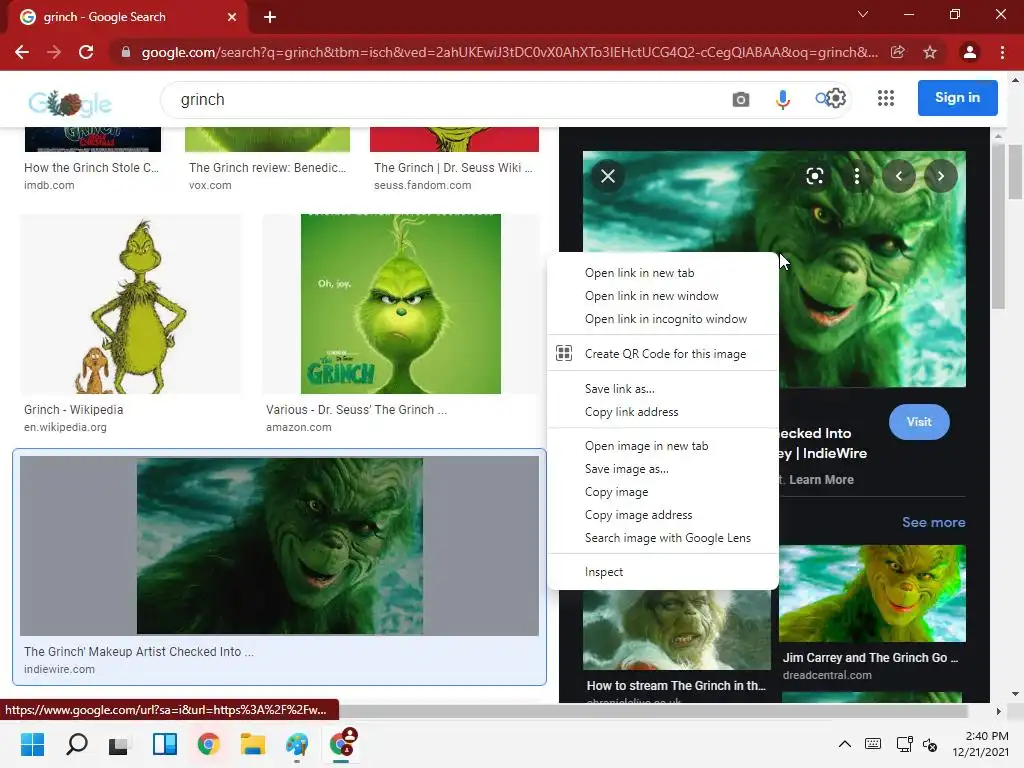This screenshot has height=768, width=1024.
Task: Click the Wikipedia Grinch cartoon thumbnail
Action: pos(131,304)
